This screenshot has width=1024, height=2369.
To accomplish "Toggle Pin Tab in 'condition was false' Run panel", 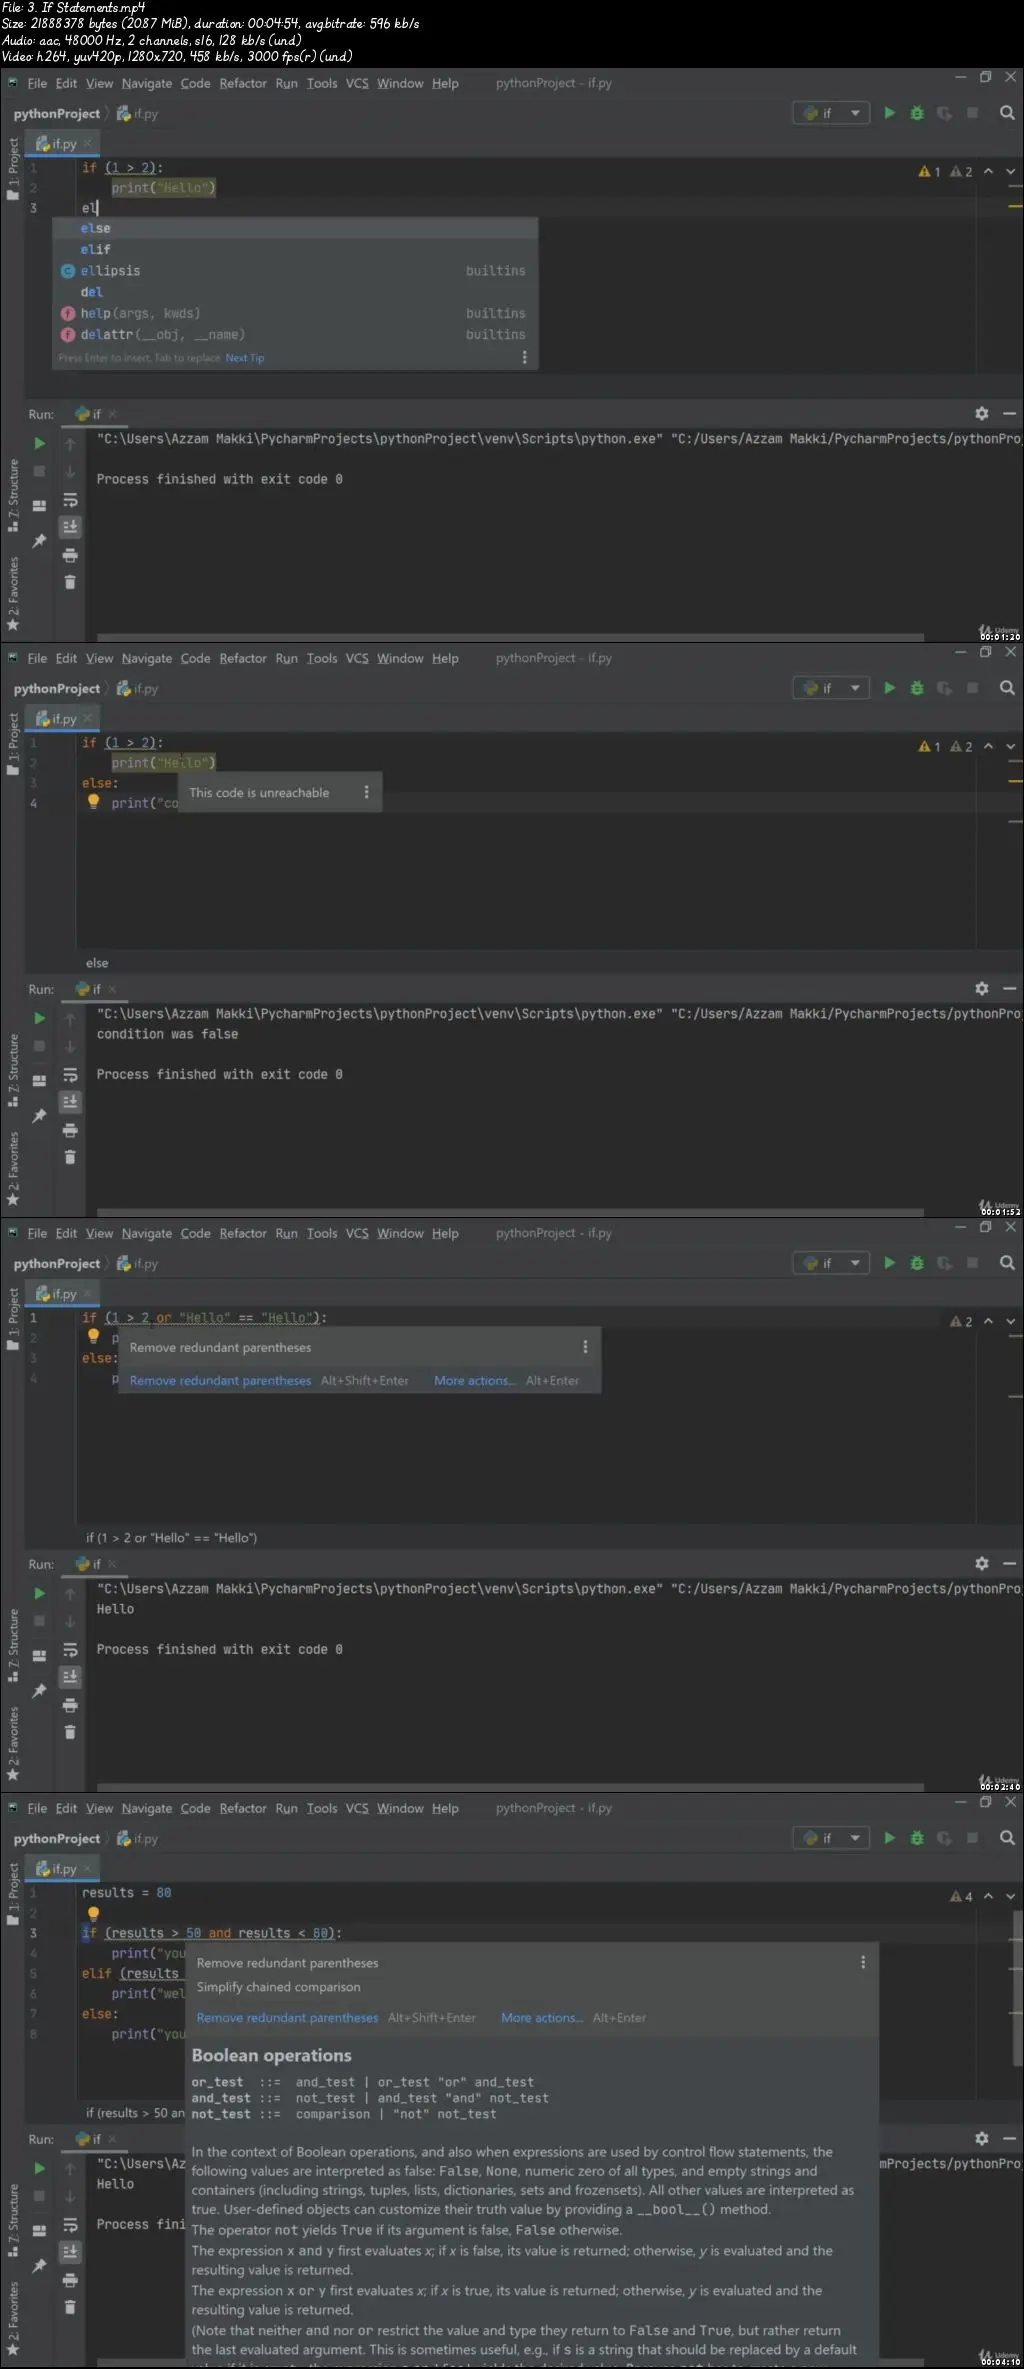I will tap(40, 1116).
